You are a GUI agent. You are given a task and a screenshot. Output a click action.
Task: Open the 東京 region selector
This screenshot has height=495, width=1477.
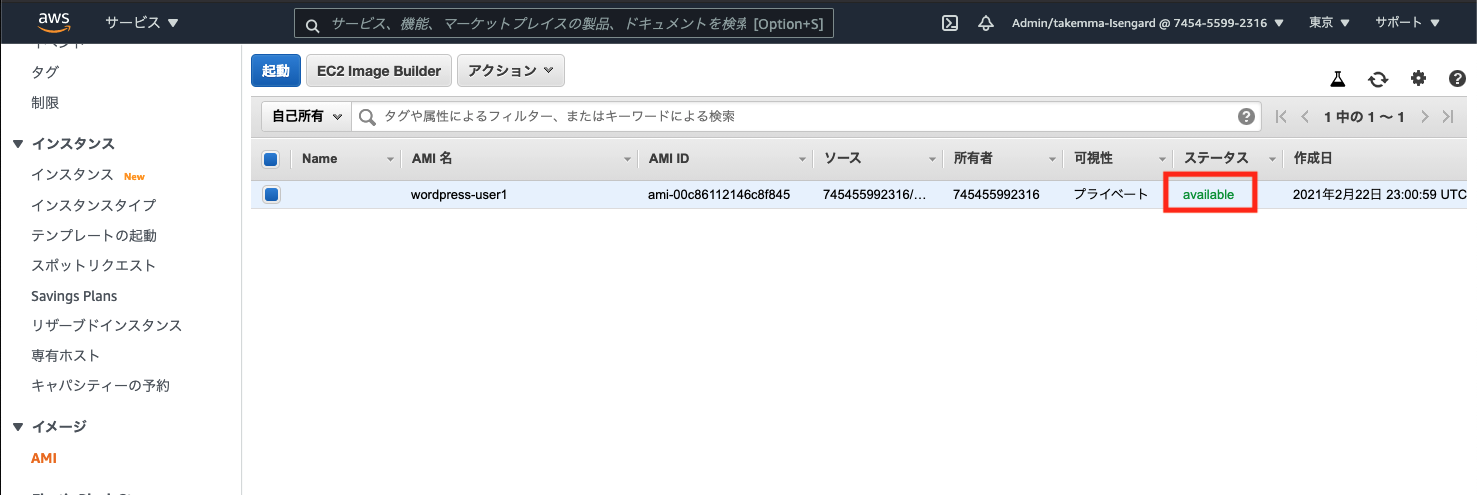point(1328,22)
